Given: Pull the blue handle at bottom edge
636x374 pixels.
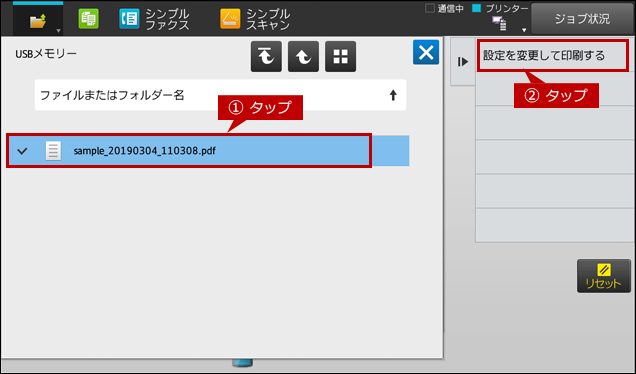Looking at the screenshot, I should (243, 363).
